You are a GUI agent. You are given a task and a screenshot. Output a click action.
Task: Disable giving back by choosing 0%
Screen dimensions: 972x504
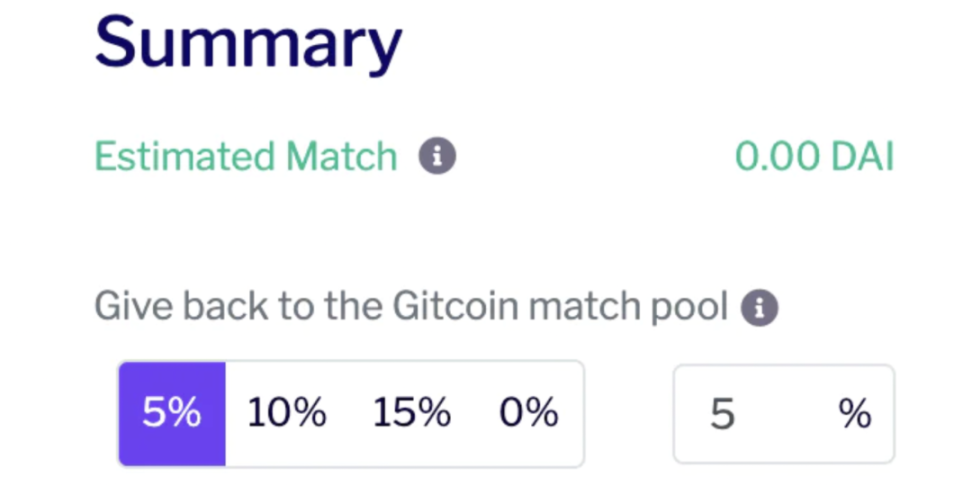[x=529, y=413]
